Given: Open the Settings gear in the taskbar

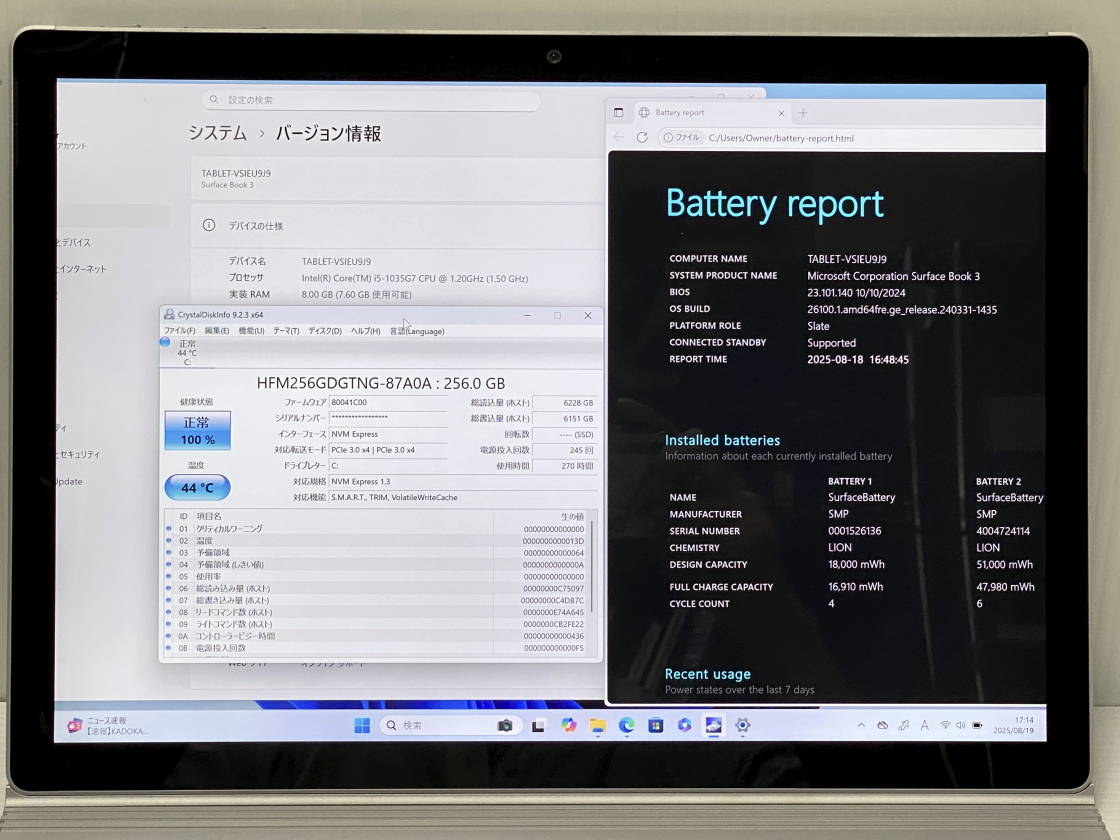Looking at the screenshot, I should tap(743, 726).
